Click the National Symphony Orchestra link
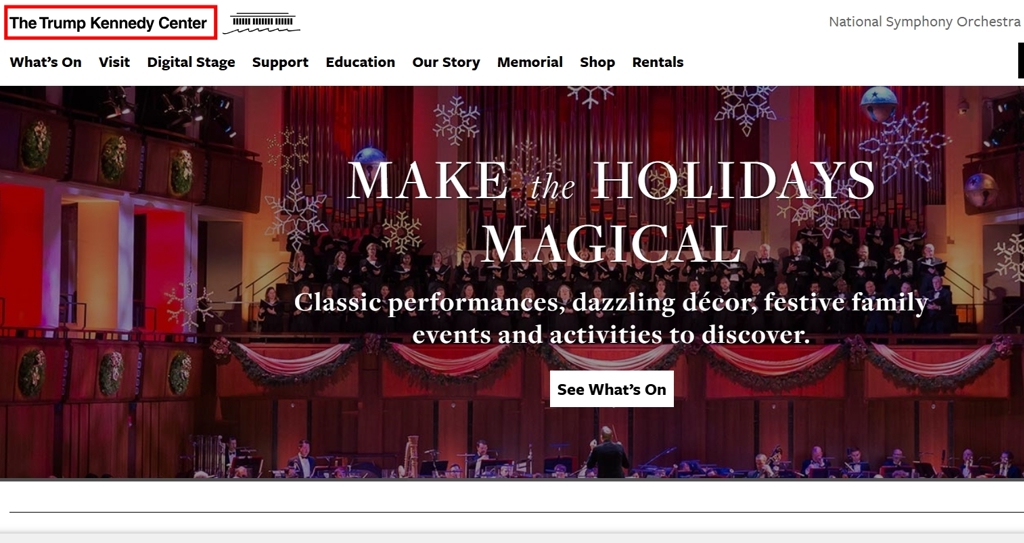Screen dimensions: 1024x543 coord(924,22)
